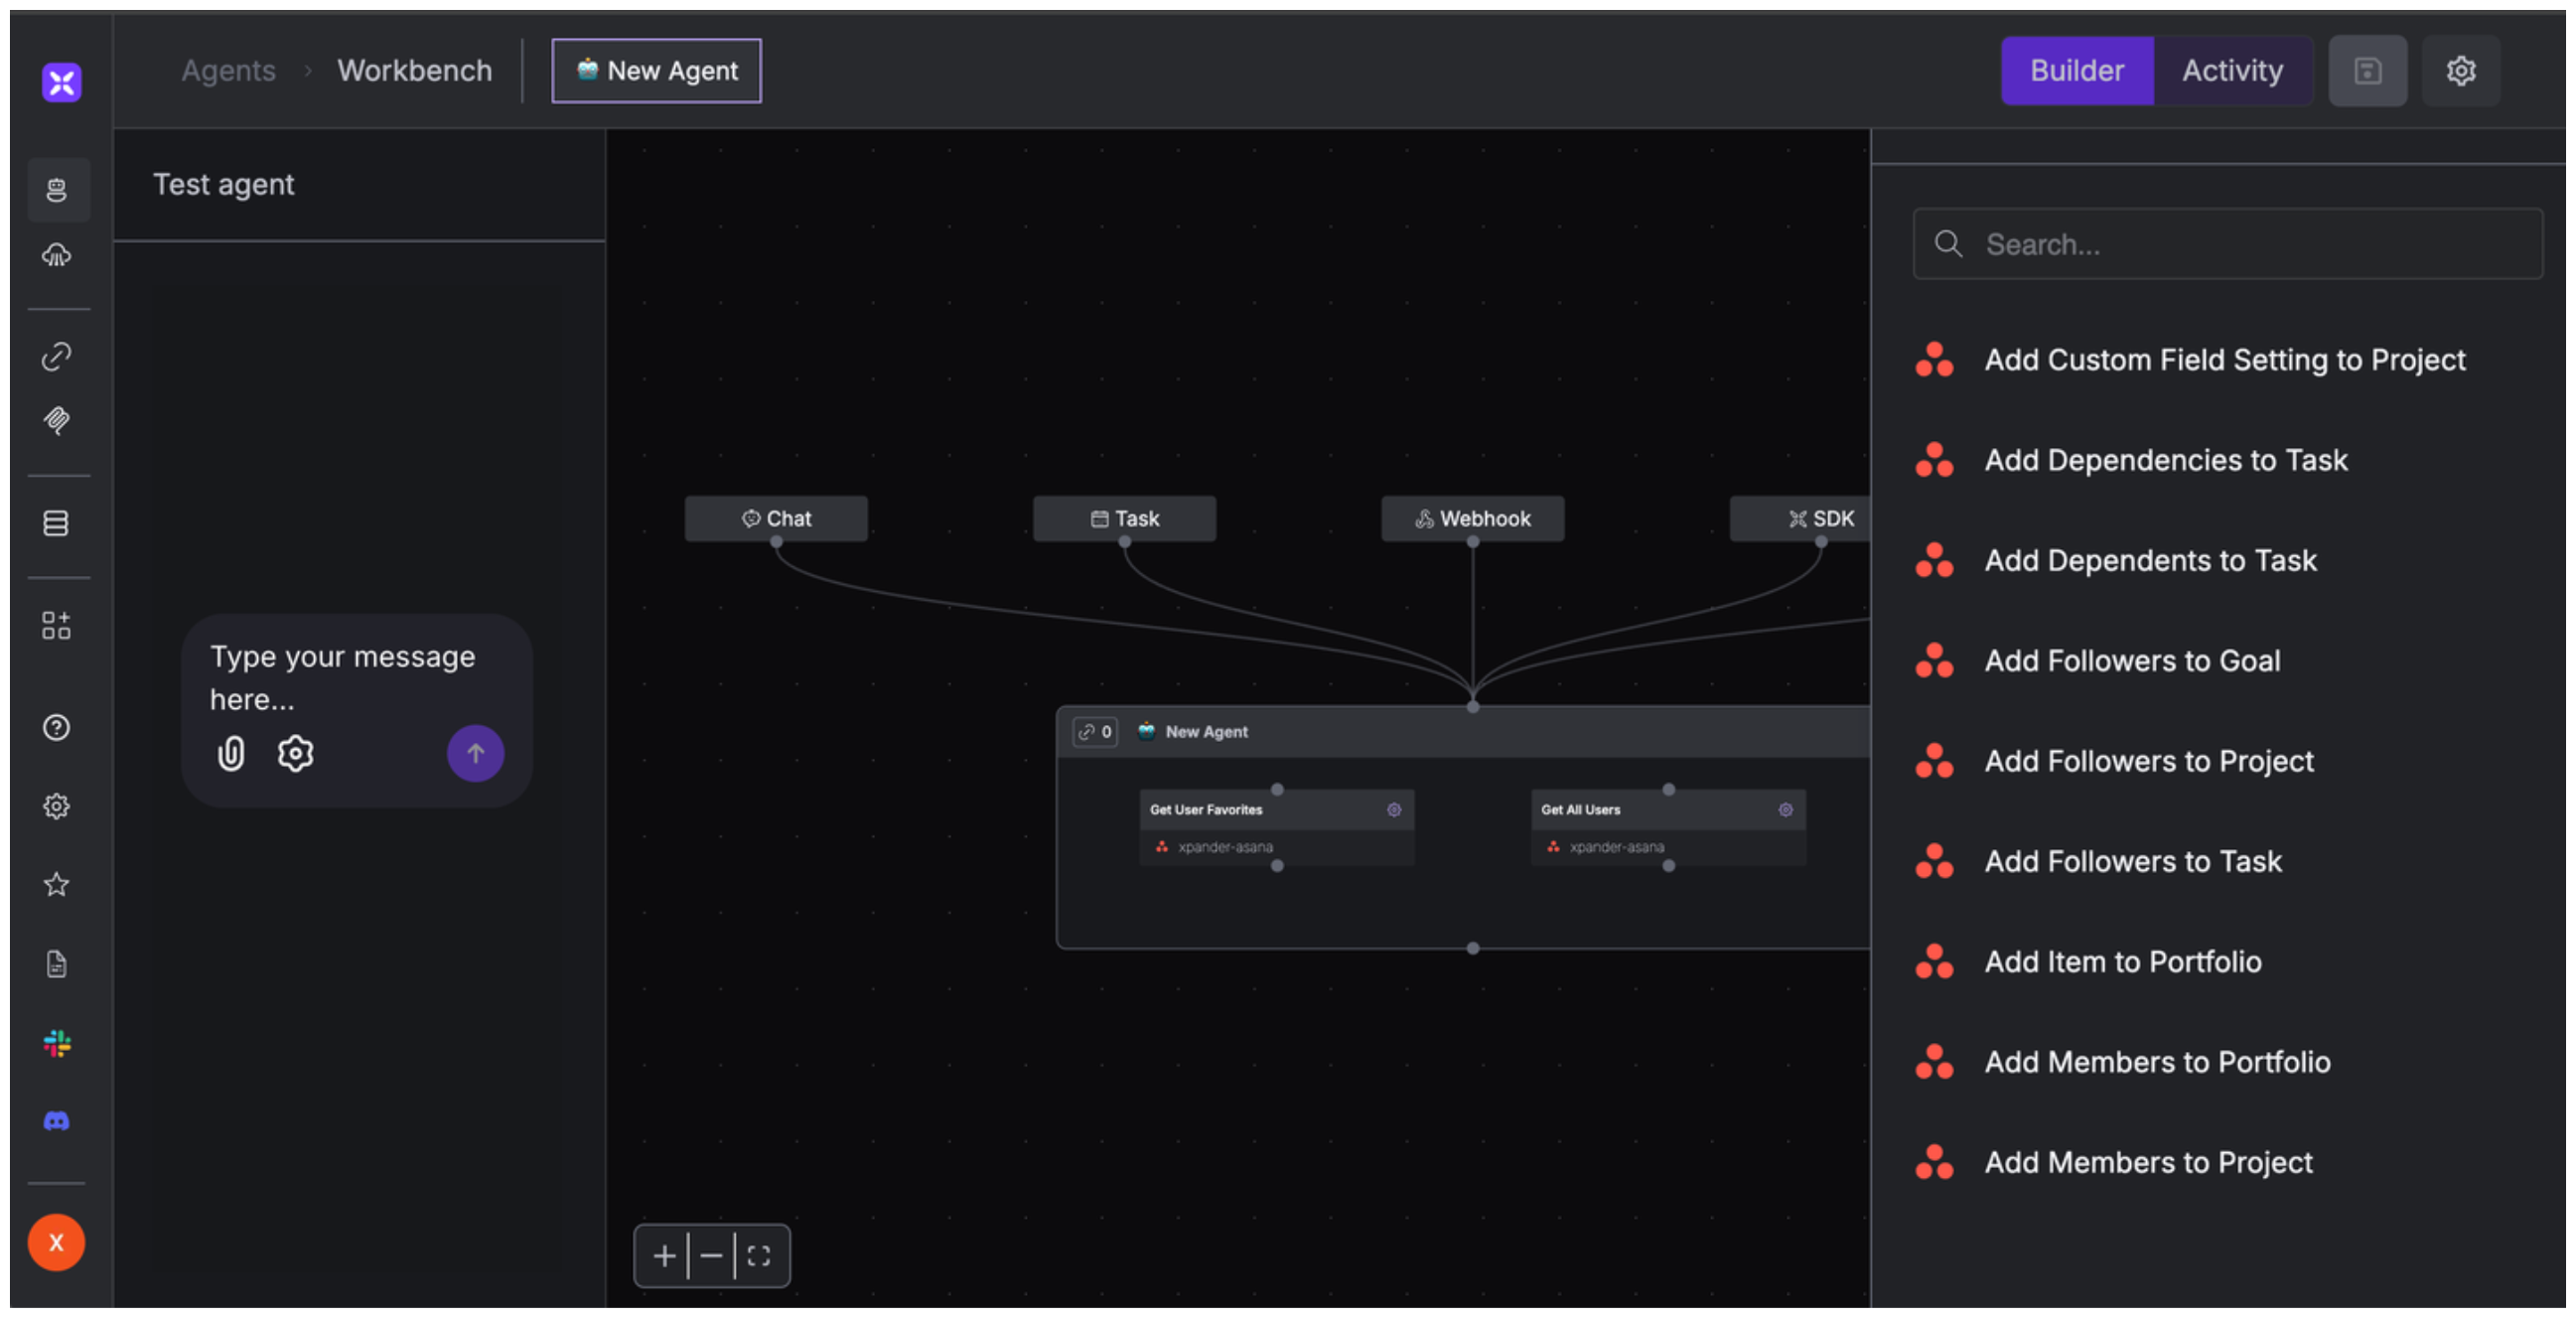Click the attachment paperclip in chat box
The width and height of the screenshot is (2576, 1317).
pos(231,753)
